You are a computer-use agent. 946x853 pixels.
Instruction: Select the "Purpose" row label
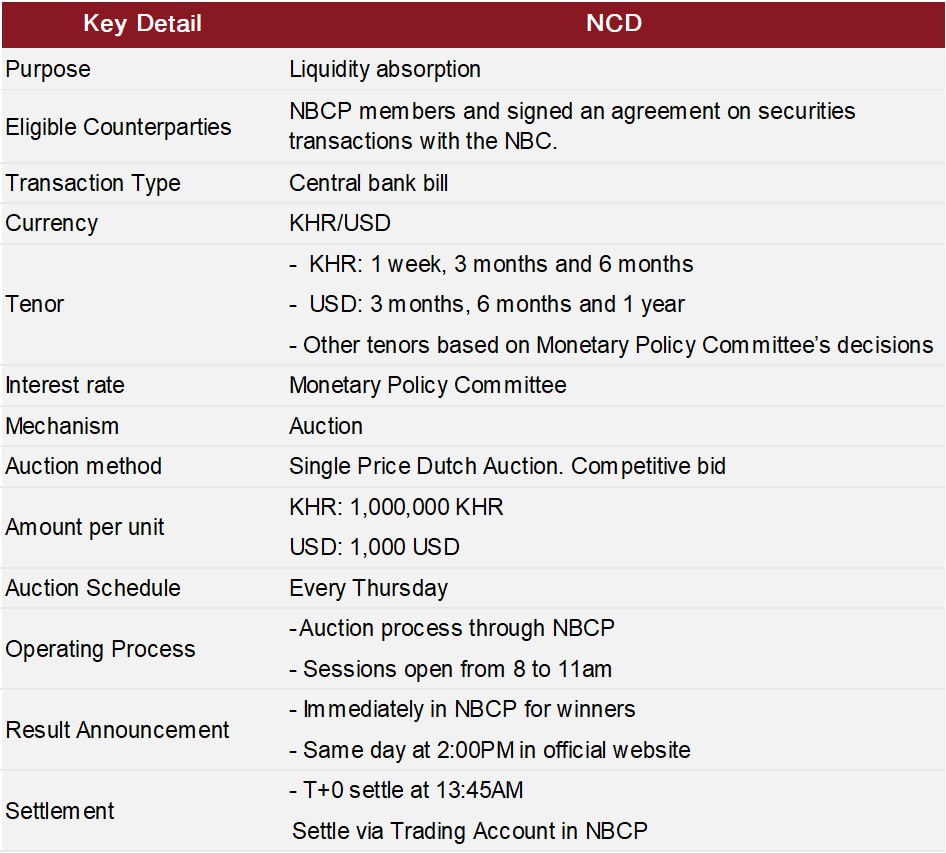point(48,69)
